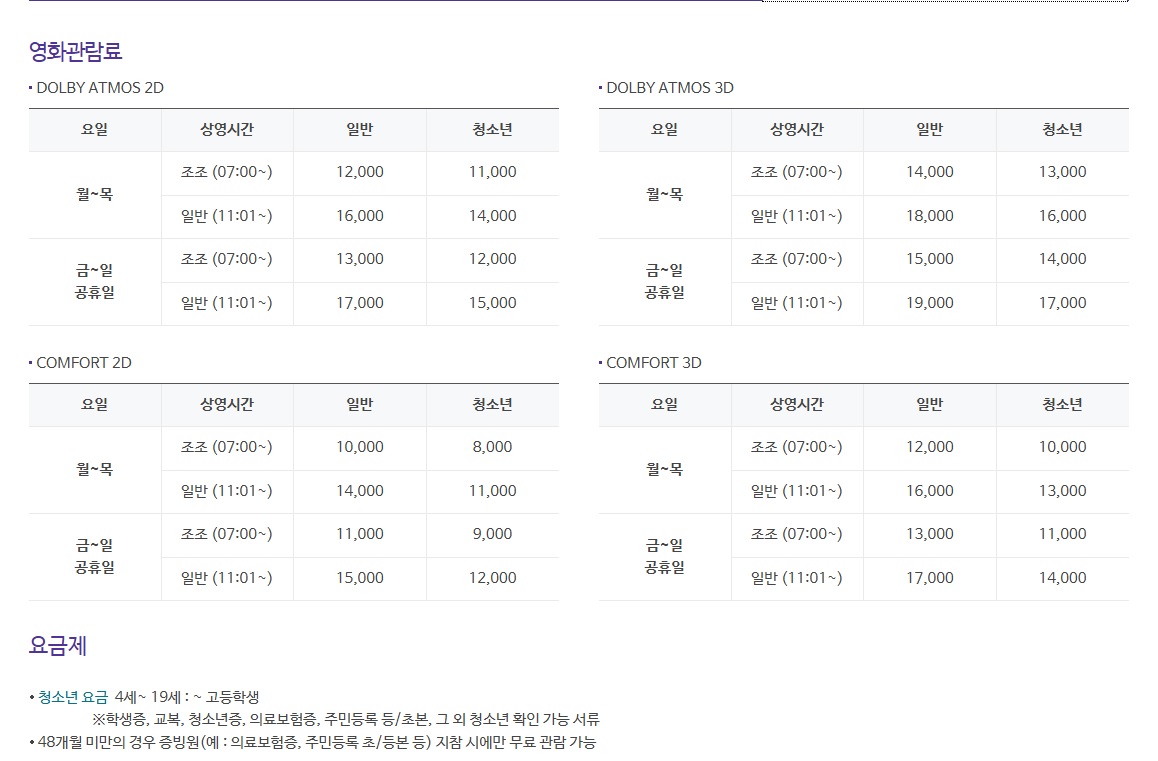Click 9,000 청소년 price in COMFORT 2D
The height and width of the screenshot is (761, 1158).
(493, 534)
